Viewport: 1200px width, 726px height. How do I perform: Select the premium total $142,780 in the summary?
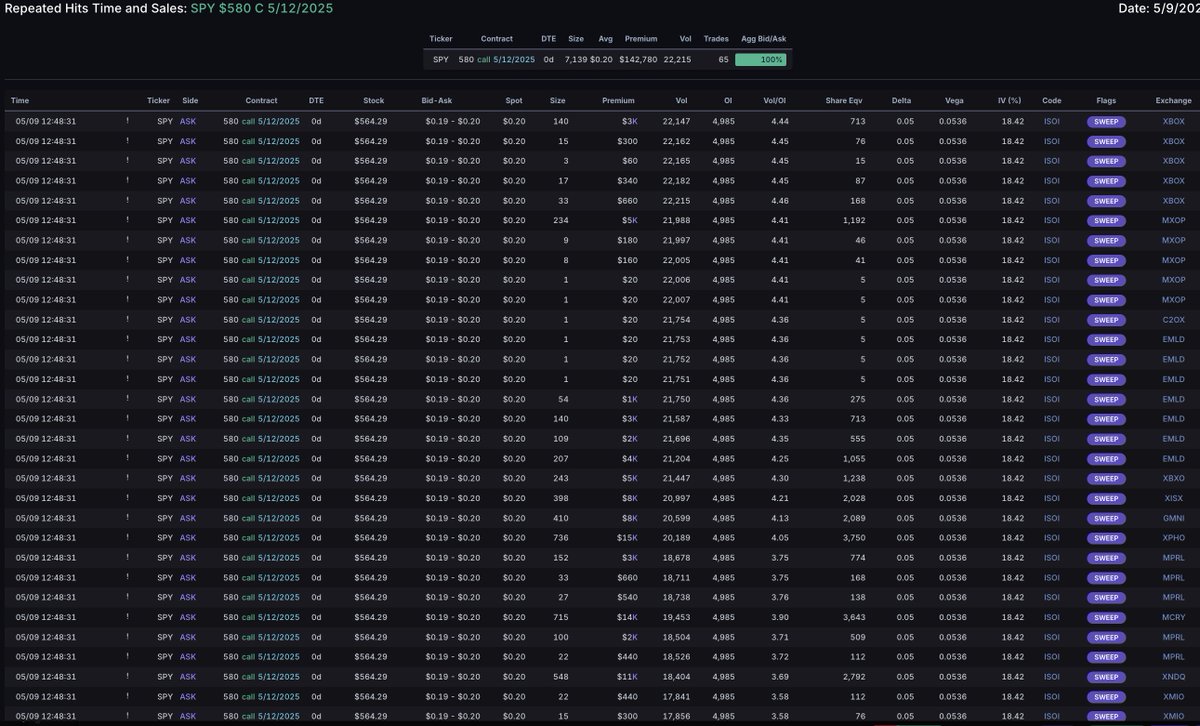pyautogui.click(x=638, y=60)
